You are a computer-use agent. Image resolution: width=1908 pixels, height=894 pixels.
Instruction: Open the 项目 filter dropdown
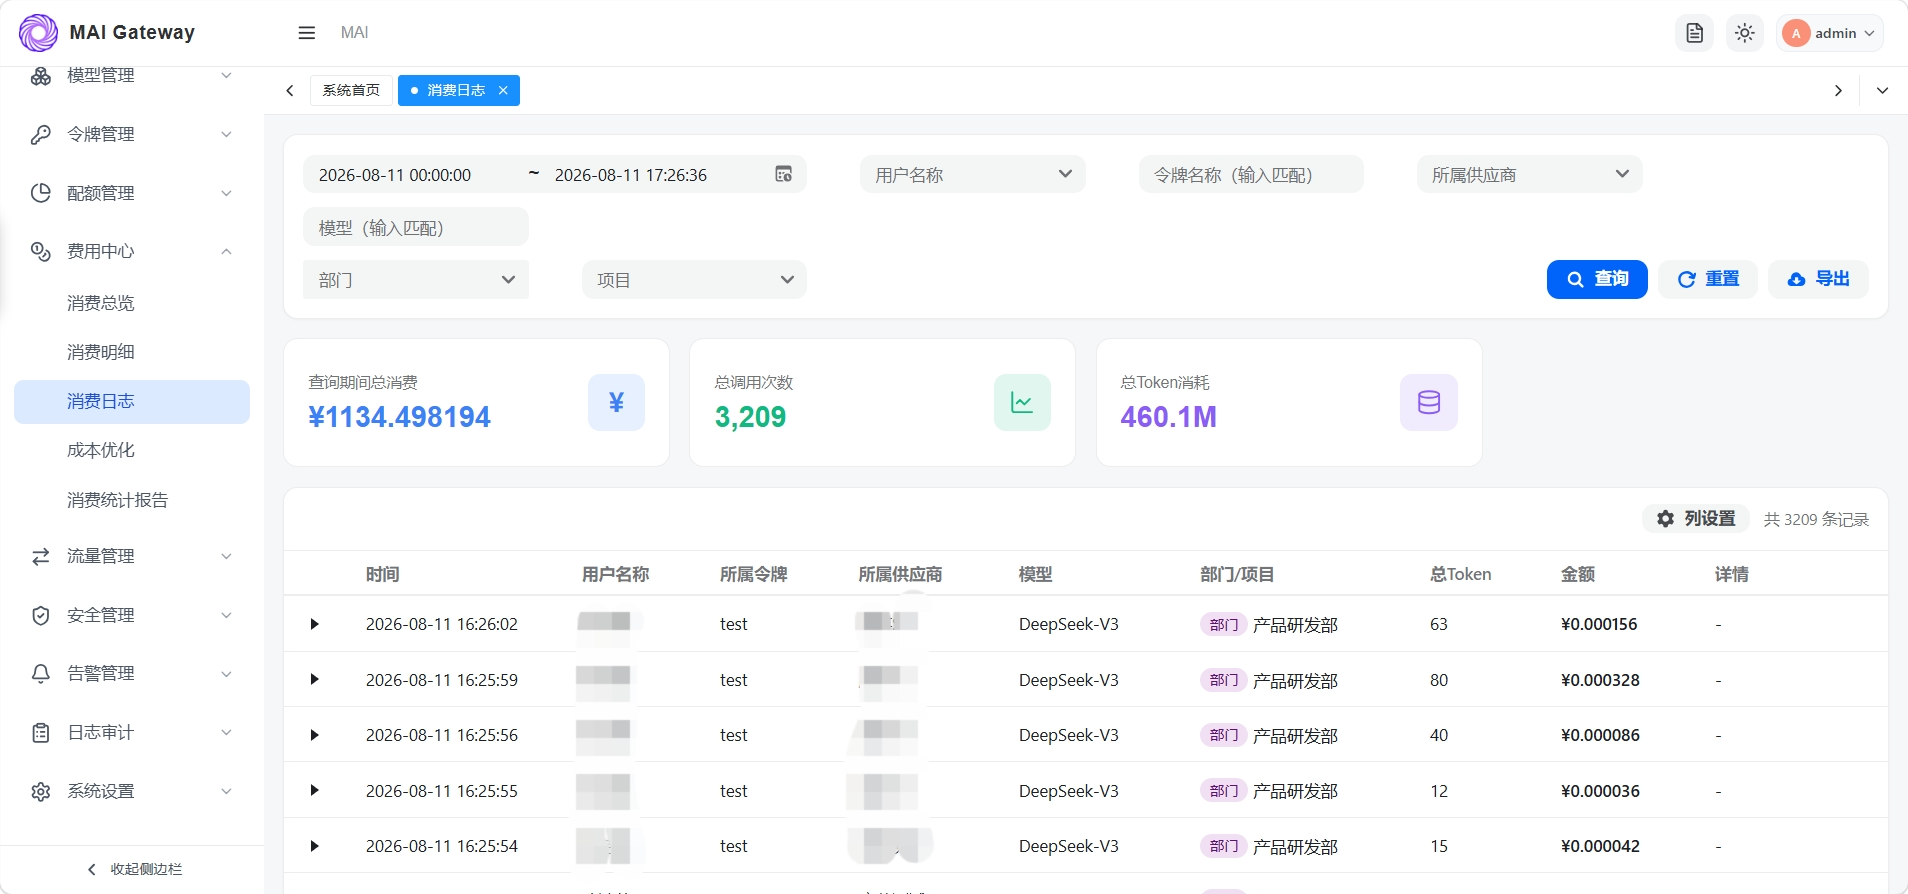[694, 280]
